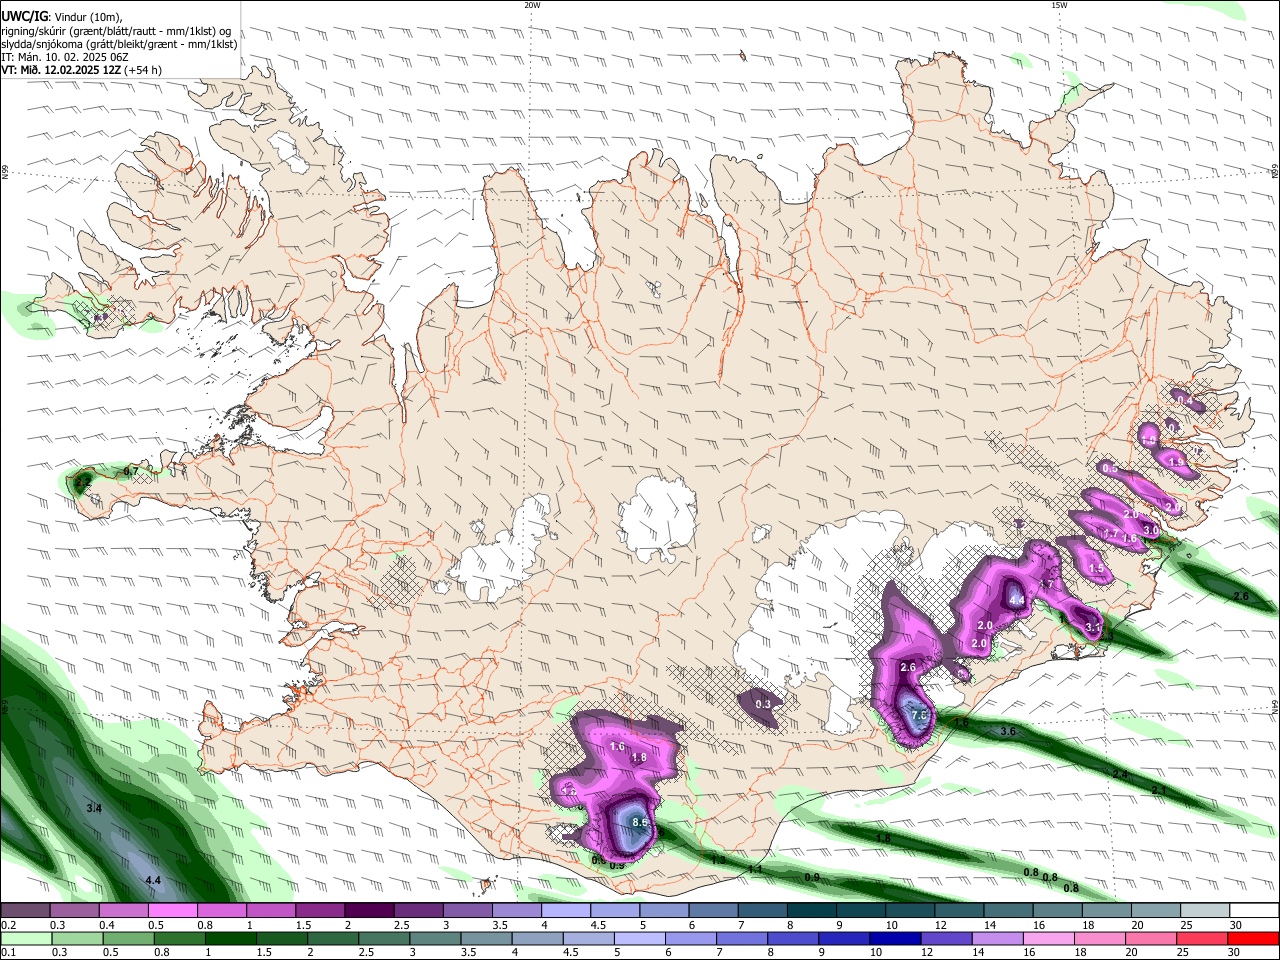Pick the darkest green rain swatch labeled 1

[231, 939]
